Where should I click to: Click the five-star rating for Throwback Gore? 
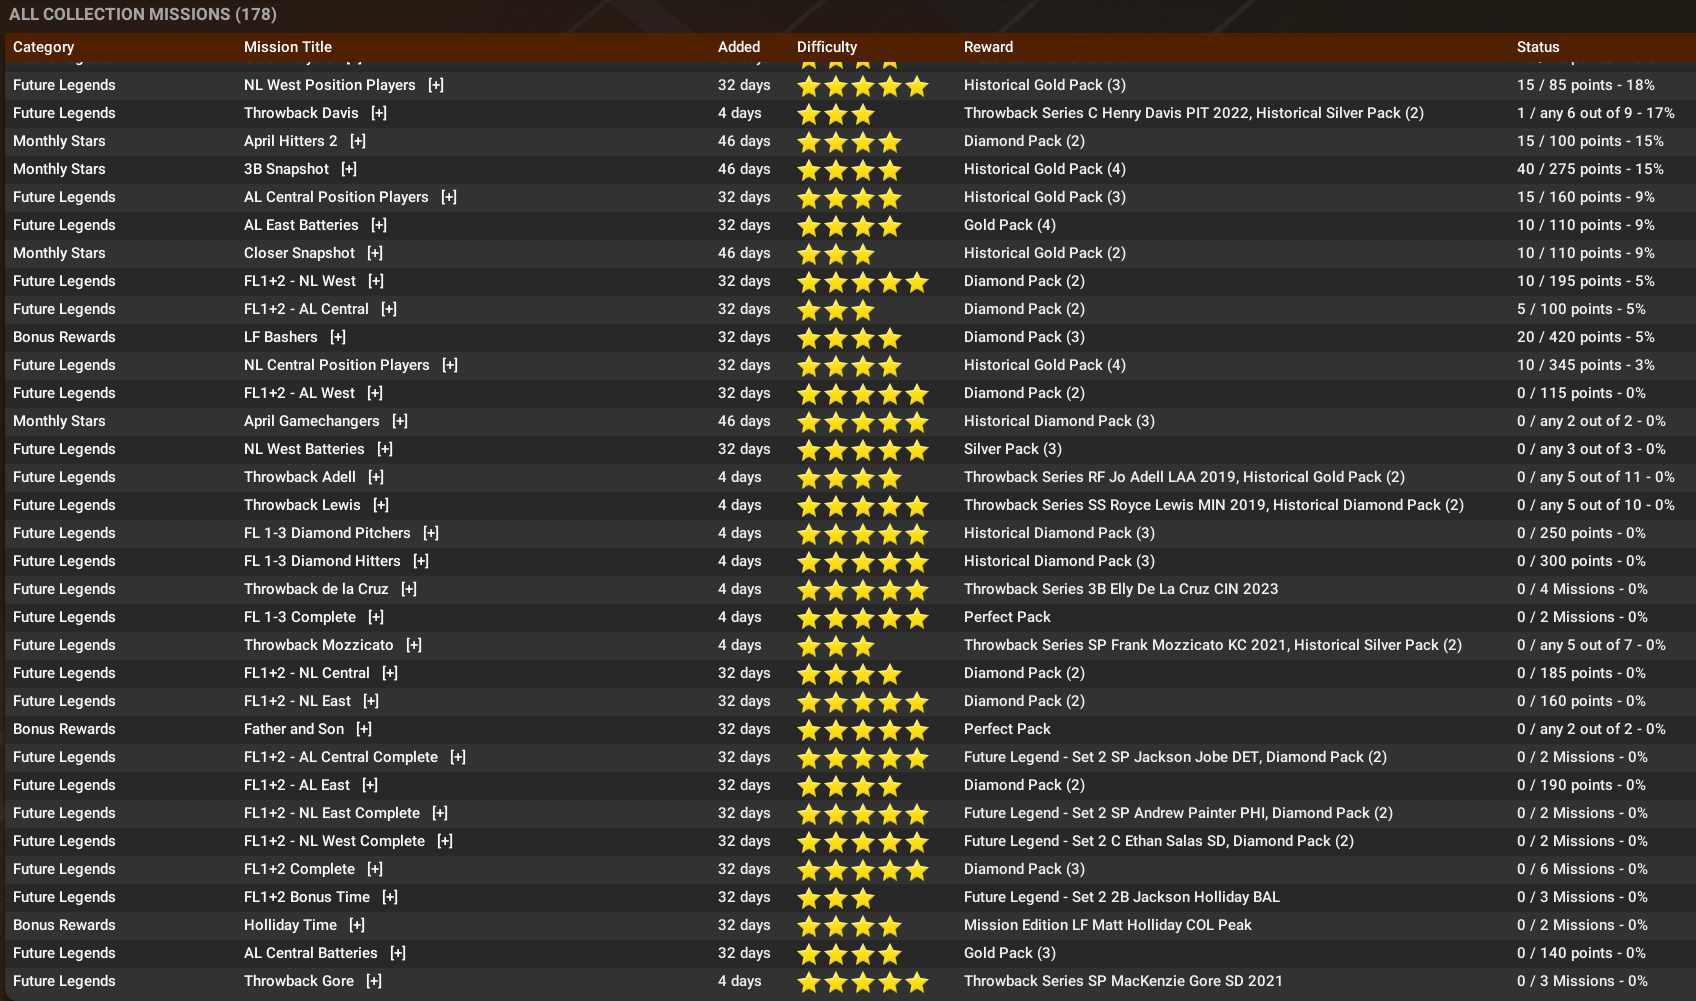click(862, 982)
